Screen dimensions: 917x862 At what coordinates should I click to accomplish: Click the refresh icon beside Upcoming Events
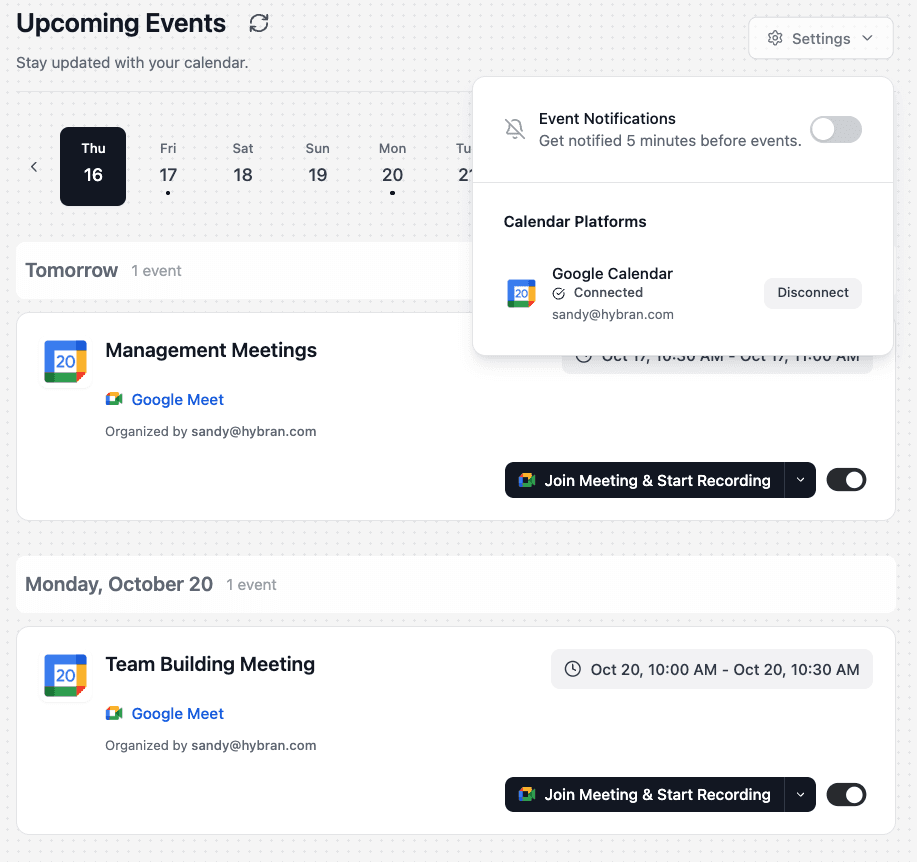pos(259,23)
